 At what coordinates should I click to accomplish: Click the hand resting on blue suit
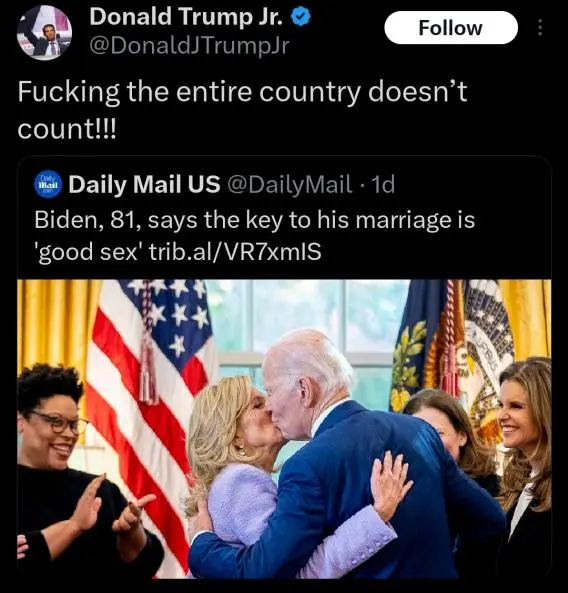tap(390, 484)
